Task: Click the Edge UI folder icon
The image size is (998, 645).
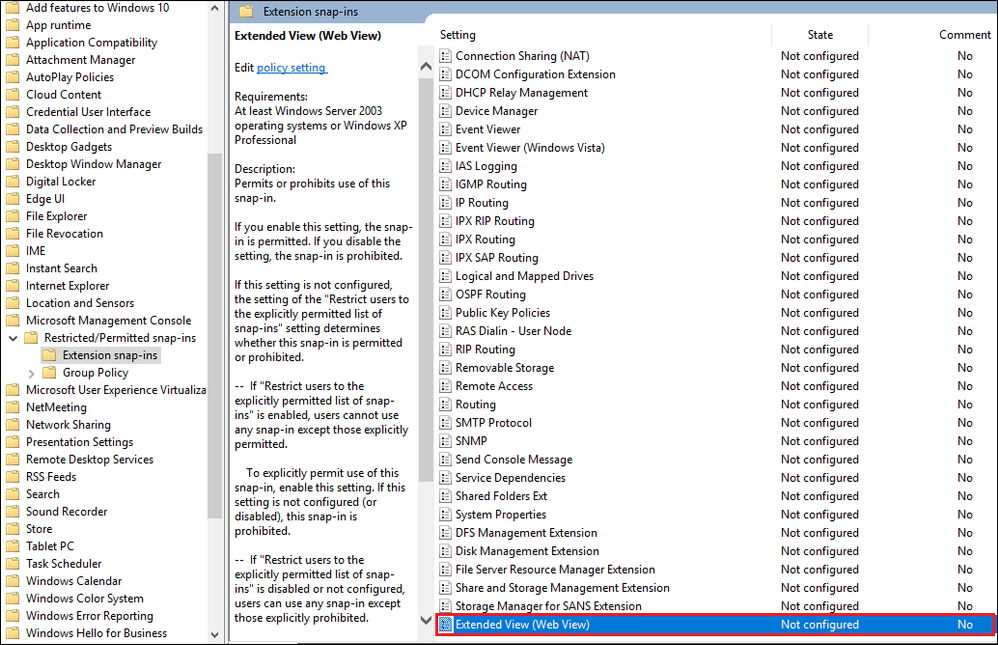Action: click(x=12, y=199)
